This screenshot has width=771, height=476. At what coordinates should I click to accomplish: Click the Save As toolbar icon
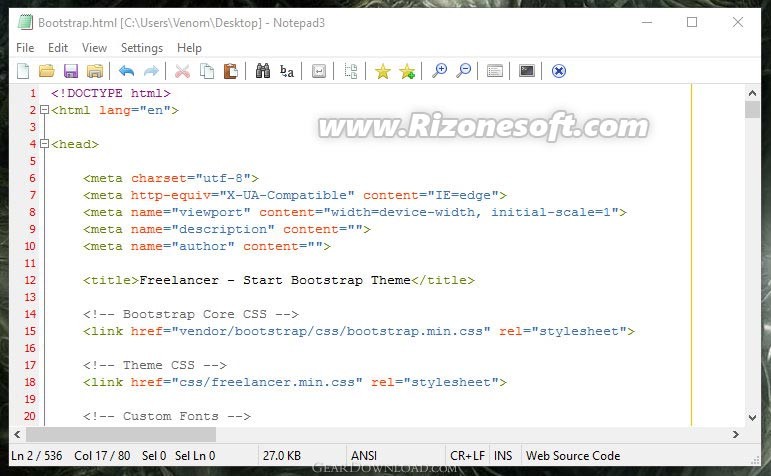click(x=95, y=71)
